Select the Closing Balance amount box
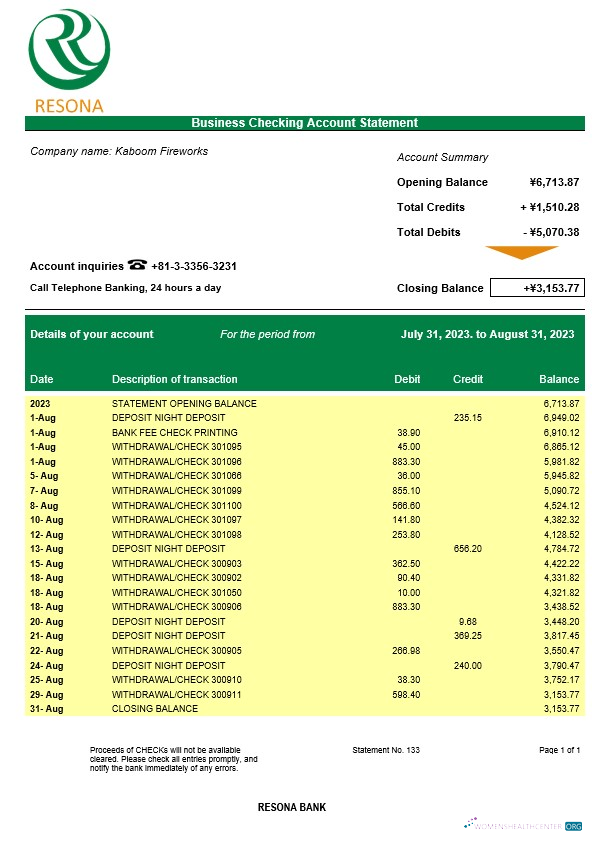Screen dimensions: 592x841 click(x=537, y=288)
